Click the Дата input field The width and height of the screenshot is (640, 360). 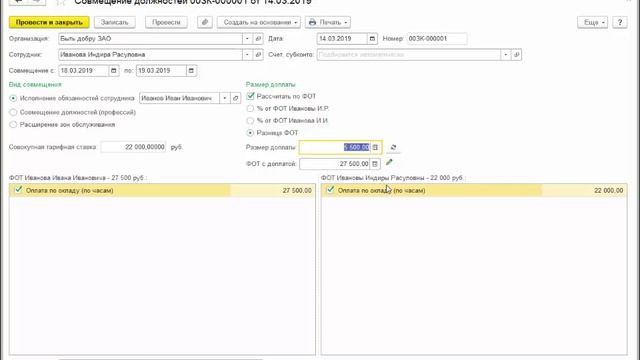click(342, 39)
